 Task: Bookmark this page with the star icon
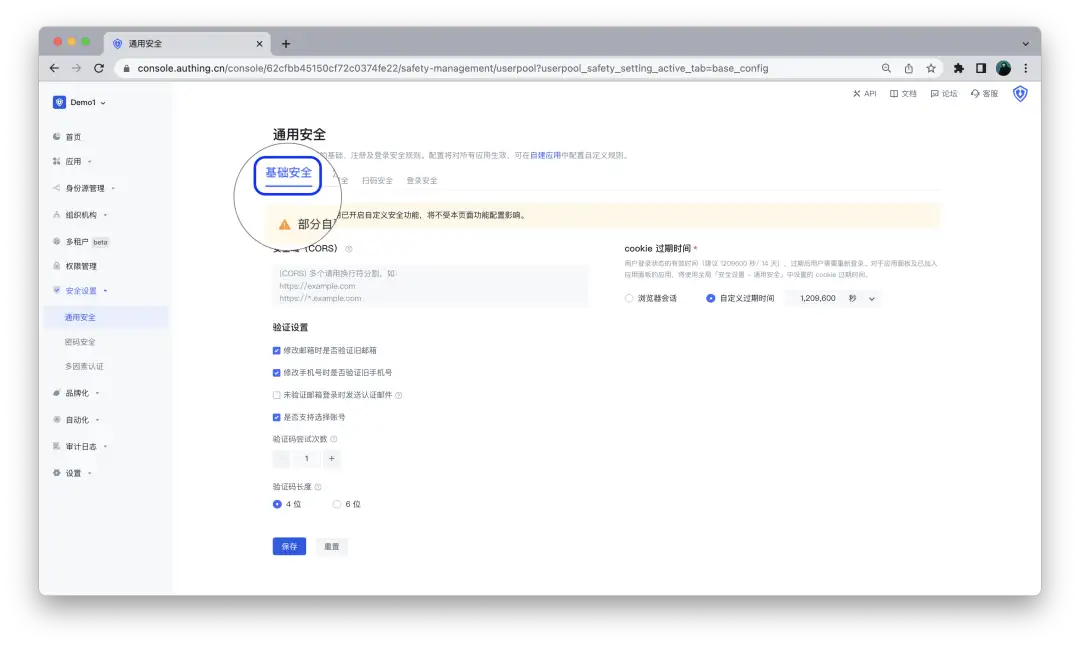(931, 68)
